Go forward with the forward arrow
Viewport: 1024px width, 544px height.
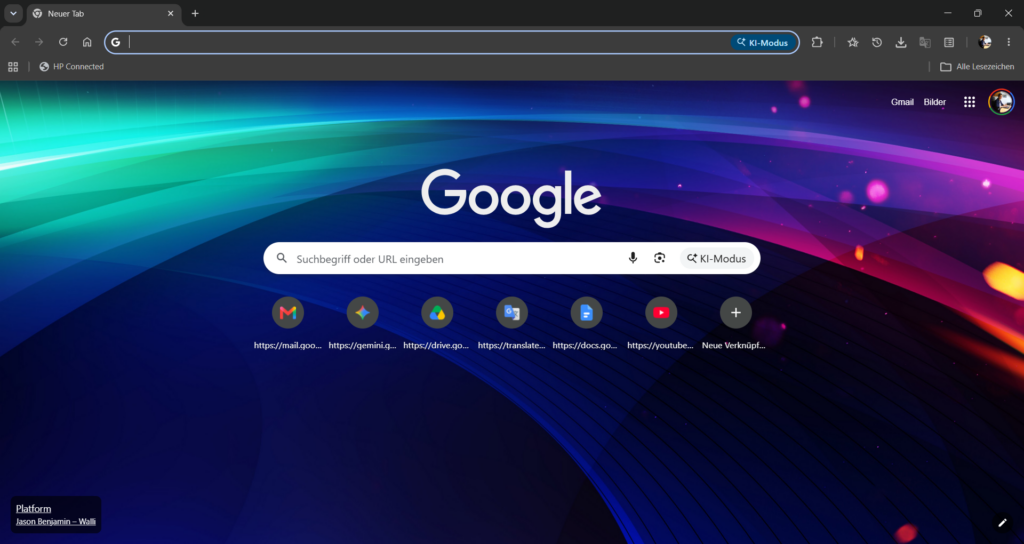coord(39,42)
